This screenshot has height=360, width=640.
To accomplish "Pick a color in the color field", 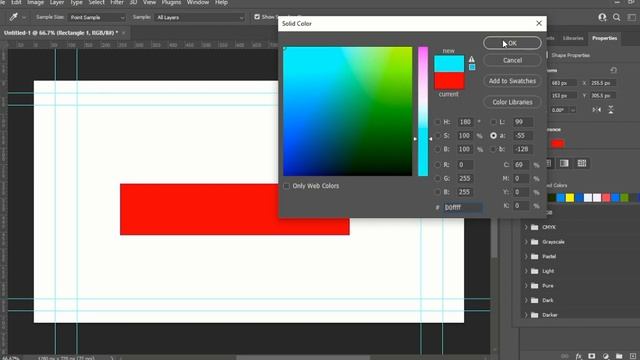I will pos(348,111).
